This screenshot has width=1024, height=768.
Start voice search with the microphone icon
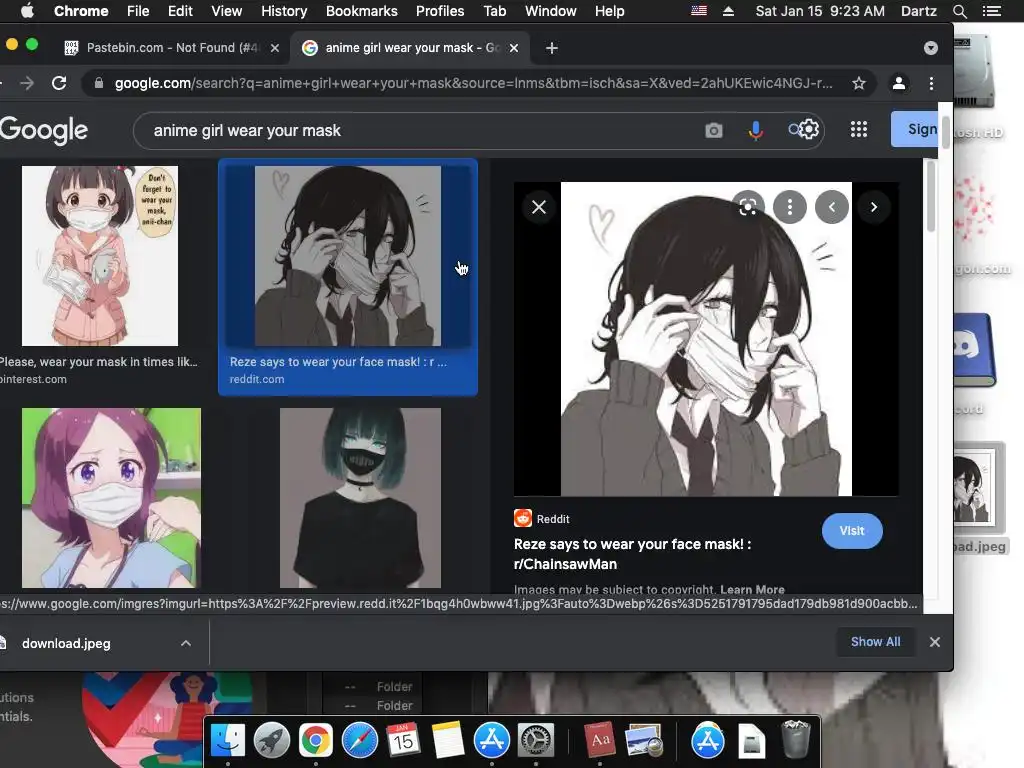pos(756,131)
